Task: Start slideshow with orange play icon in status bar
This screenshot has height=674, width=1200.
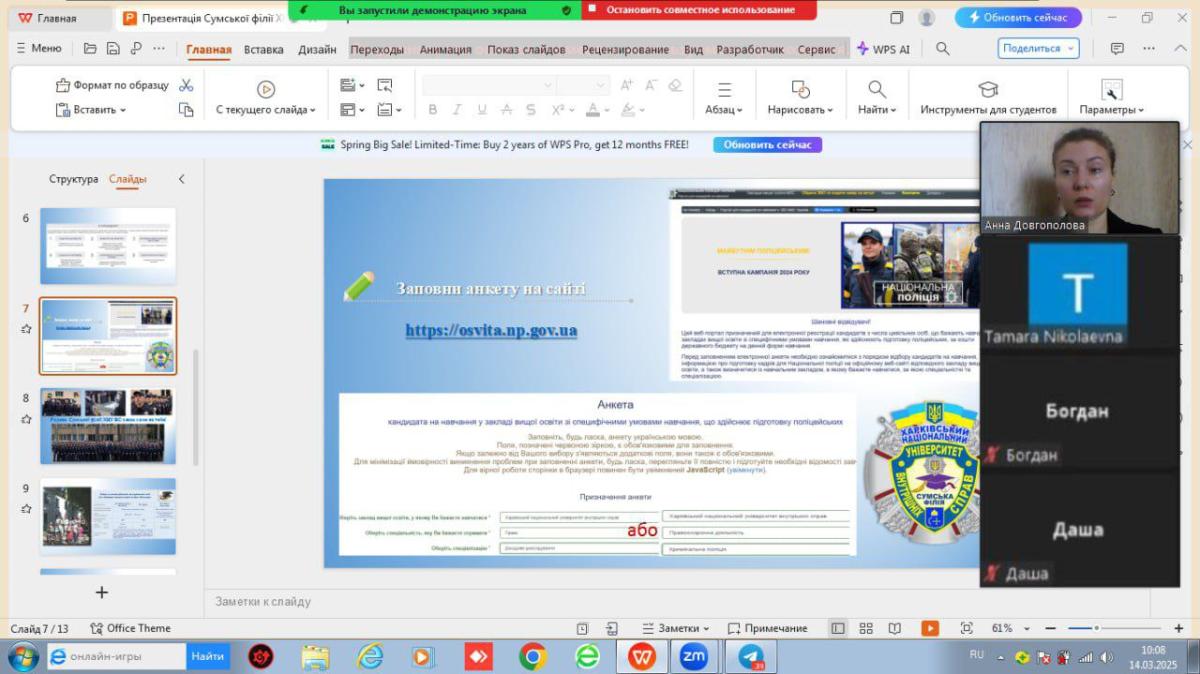Action: tap(930, 628)
